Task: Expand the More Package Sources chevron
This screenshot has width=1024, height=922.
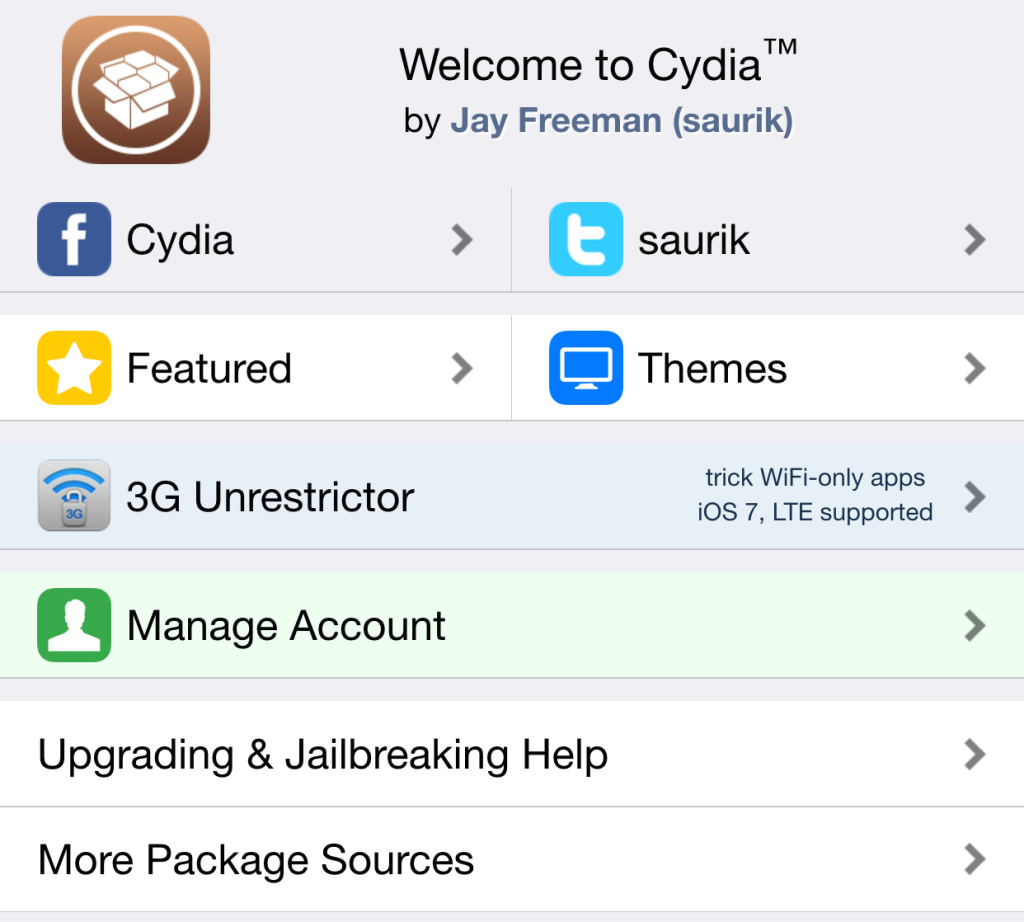Action: tap(973, 858)
